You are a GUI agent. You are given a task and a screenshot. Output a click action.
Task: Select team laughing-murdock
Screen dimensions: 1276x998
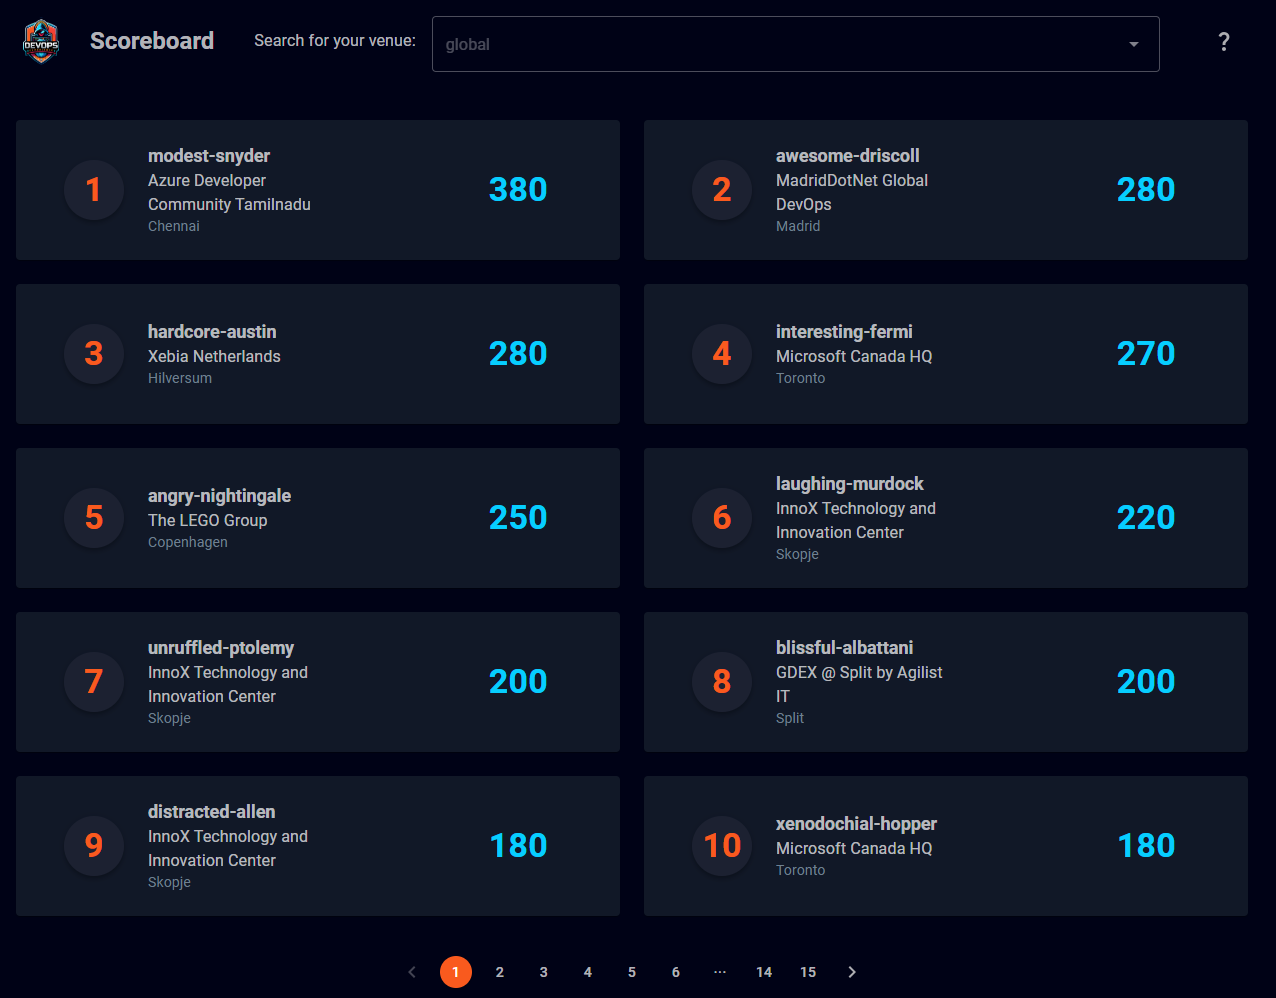[850, 484]
